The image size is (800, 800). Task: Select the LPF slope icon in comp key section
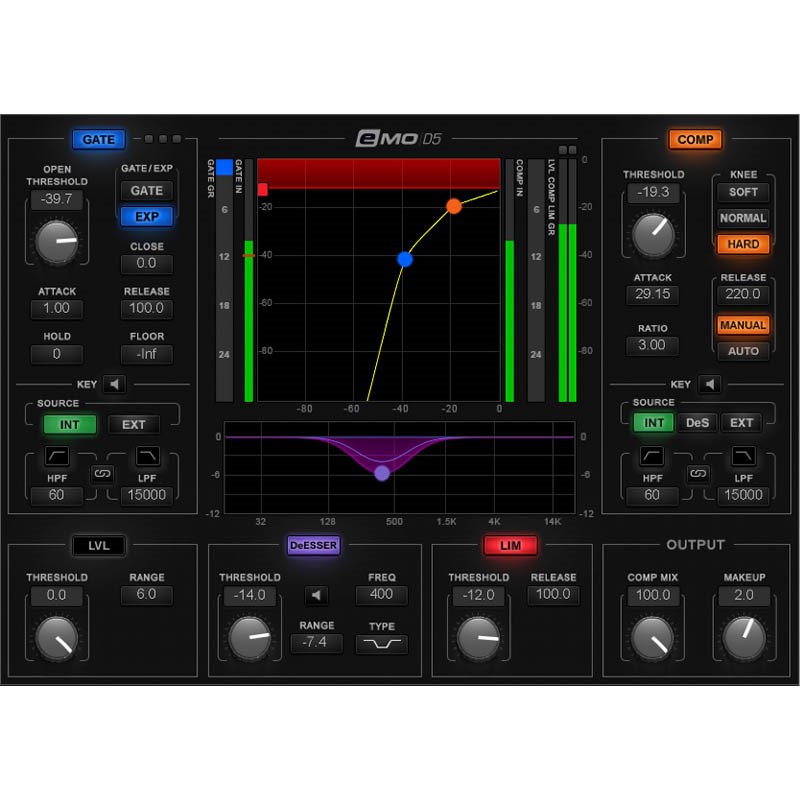coord(743,455)
